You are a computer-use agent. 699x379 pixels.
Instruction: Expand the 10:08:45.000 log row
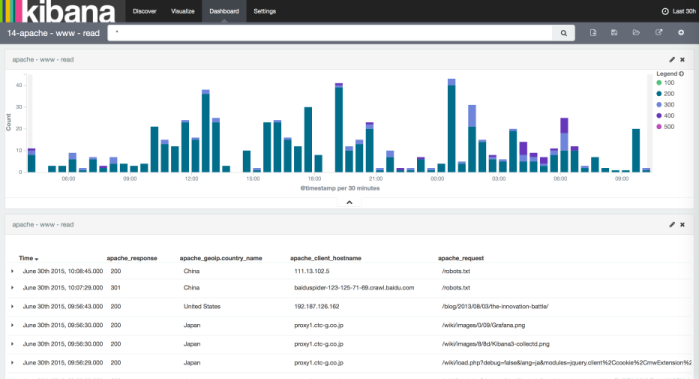[12, 271]
